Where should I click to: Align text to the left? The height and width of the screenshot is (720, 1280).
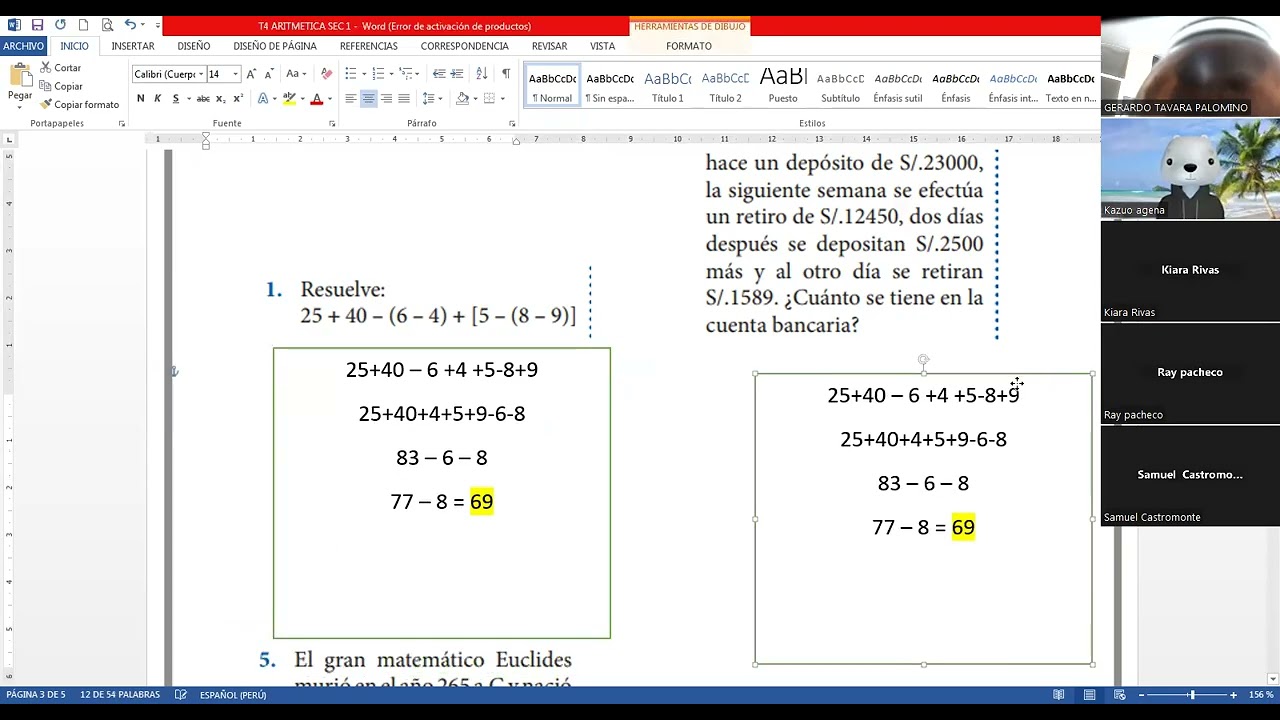[351, 98]
